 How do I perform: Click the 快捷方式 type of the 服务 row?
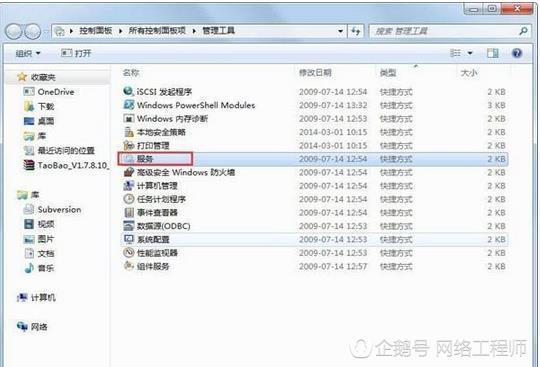[396, 159]
